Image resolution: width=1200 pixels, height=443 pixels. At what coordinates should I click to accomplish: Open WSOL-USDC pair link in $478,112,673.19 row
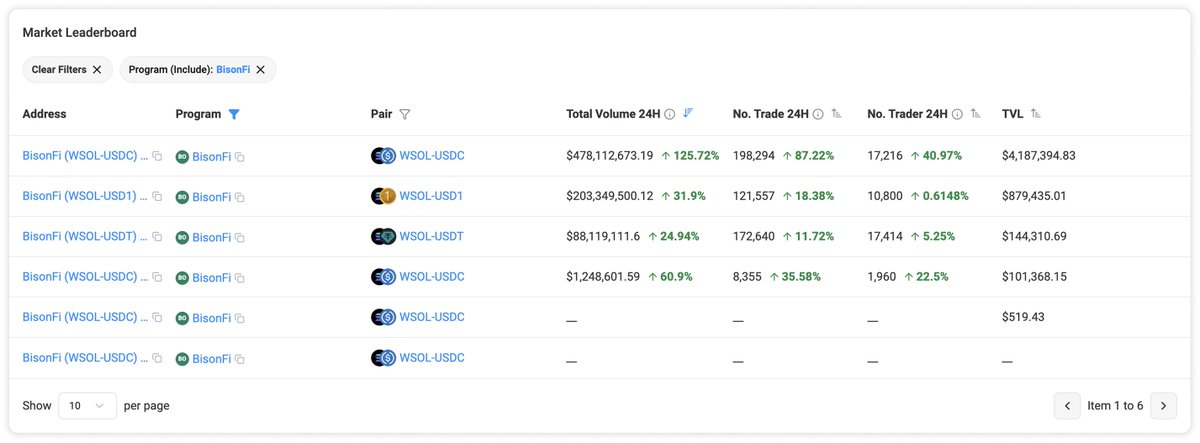tap(432, 155)
